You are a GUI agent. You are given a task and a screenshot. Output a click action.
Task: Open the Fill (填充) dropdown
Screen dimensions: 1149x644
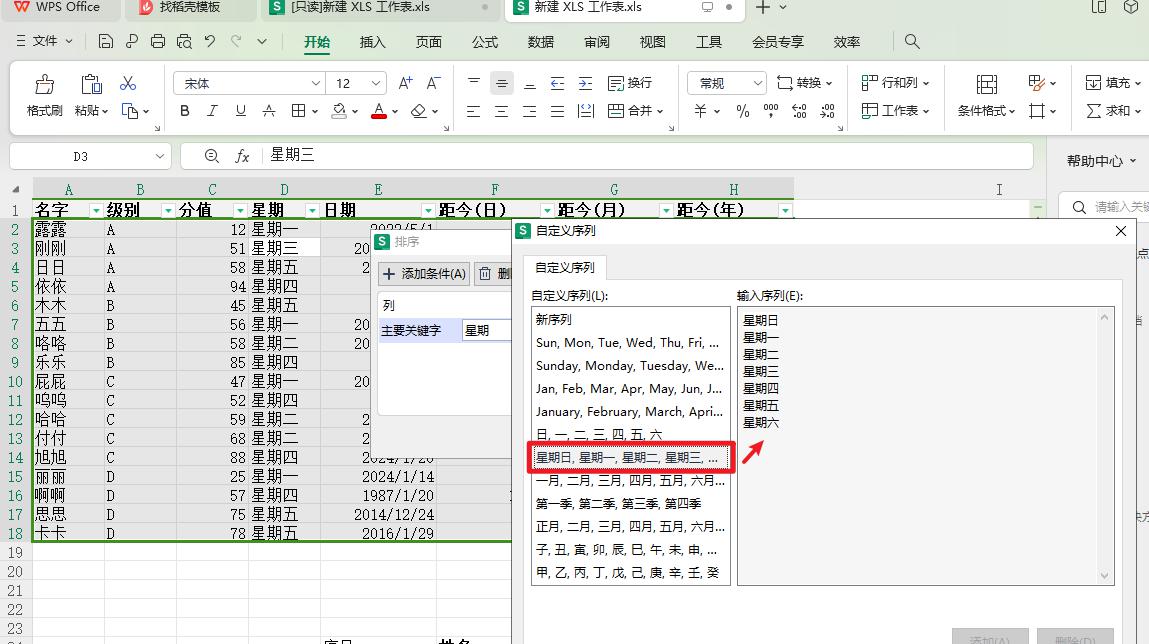pos(1112,83)
